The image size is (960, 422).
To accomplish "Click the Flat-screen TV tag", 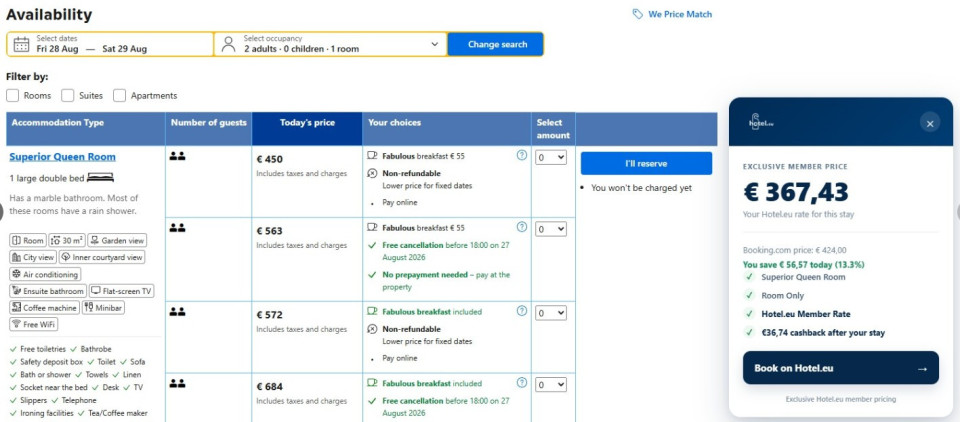I will tap(121, 291).
